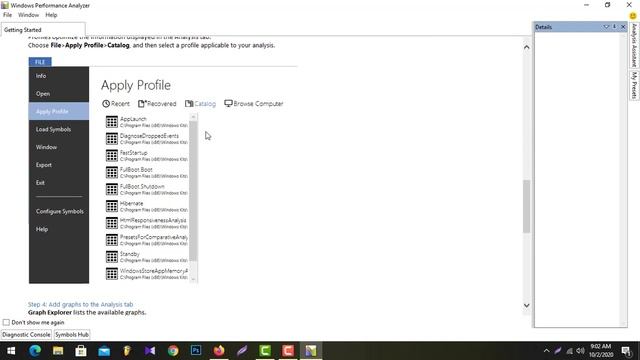Open Configure Symbols in the sidebar
The width and height of the screenshot is (640, 360).
point(60,211)
